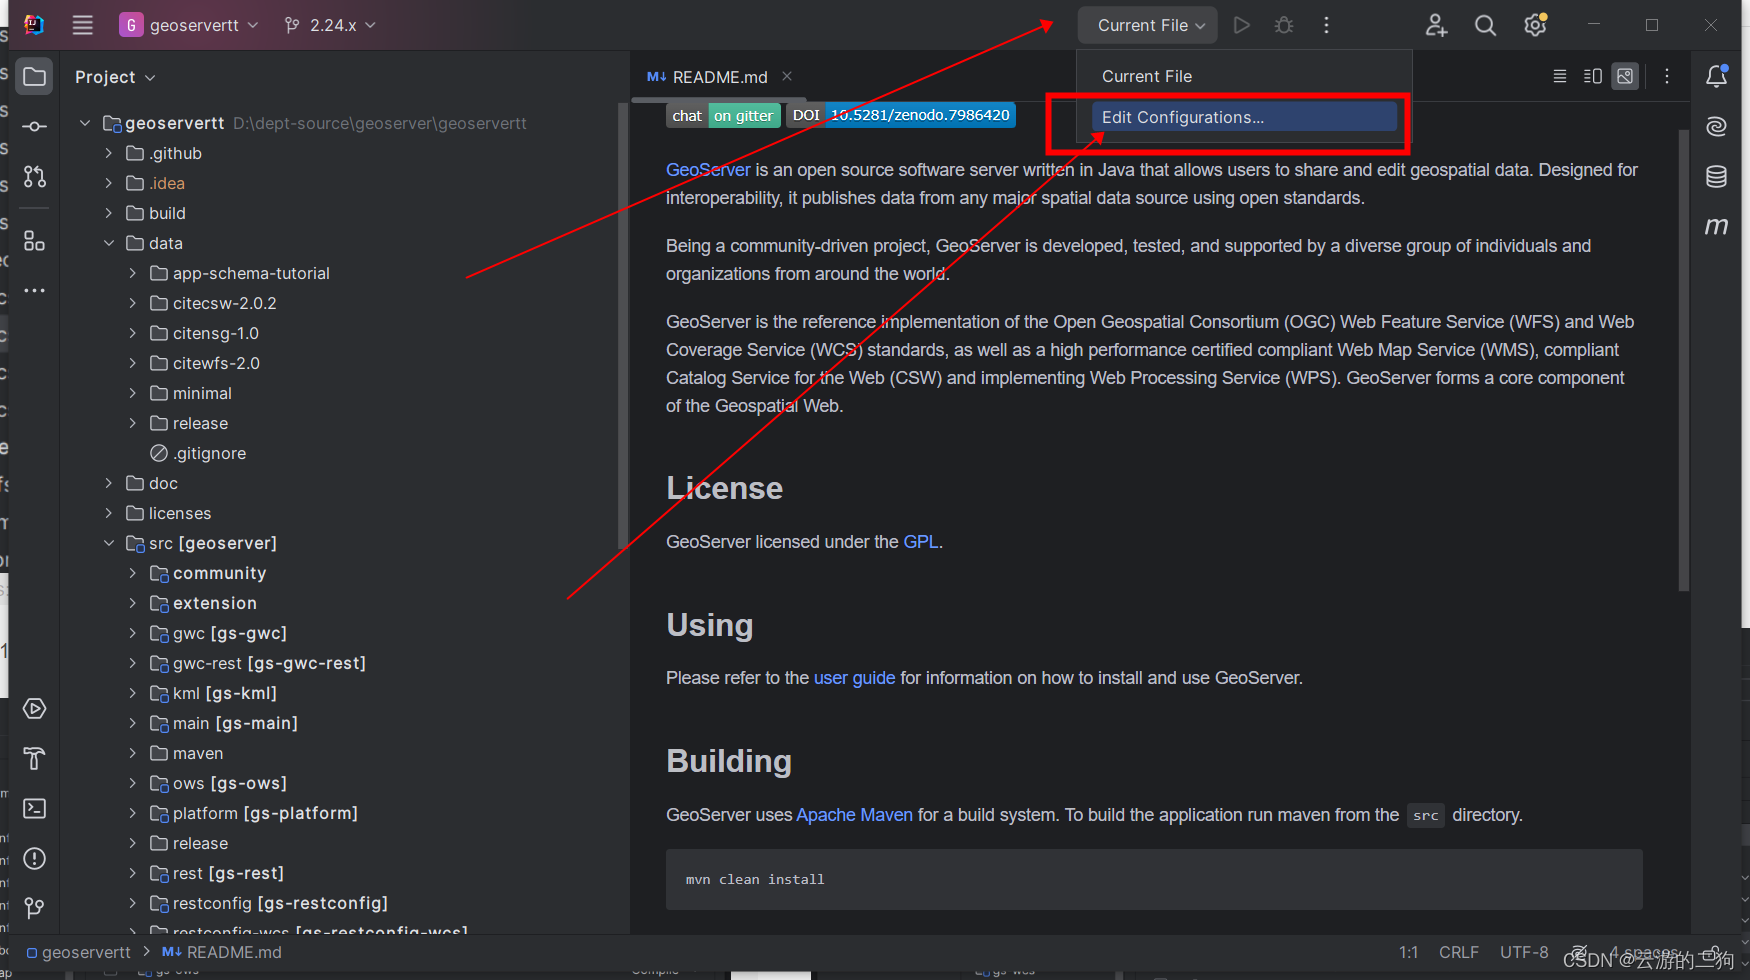This screenshot has width=1750, height=980.
Task: Open IDE settings gear
Action: coord(1536,25)
